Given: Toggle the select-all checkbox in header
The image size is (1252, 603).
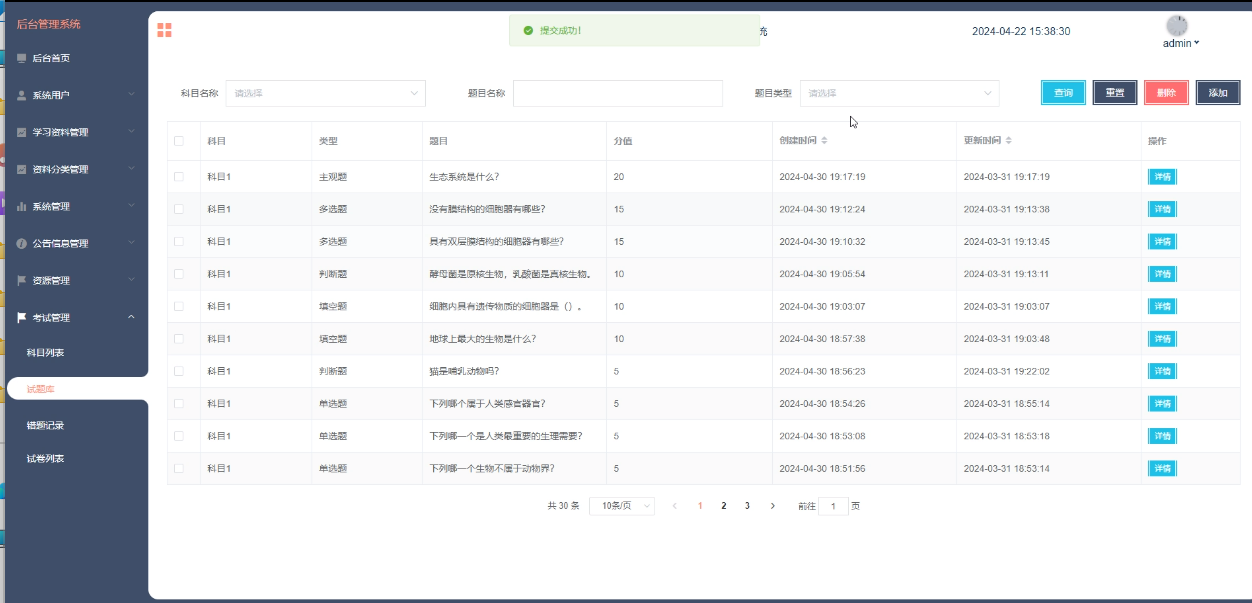Looking at the screenshot, I should pos(179,141).
